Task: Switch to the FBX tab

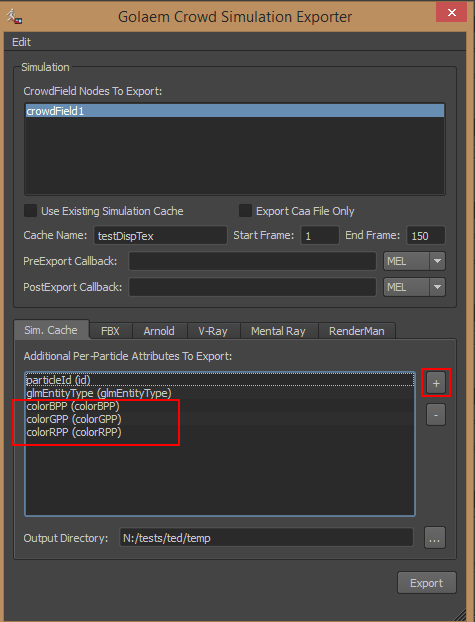Action: (x=110, y=331)
